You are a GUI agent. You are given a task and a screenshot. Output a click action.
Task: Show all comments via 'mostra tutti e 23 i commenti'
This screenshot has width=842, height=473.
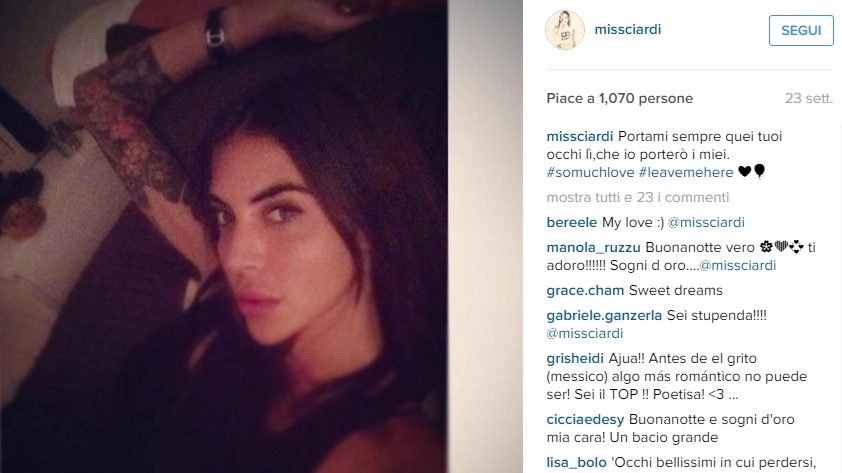point(637,198)
